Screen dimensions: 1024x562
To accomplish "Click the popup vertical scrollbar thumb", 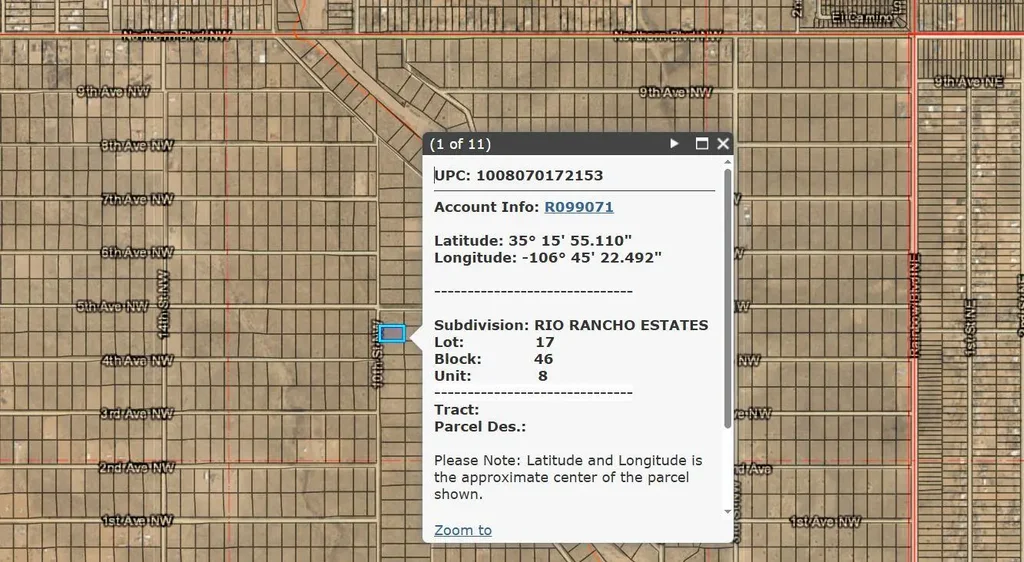I will pyautogui.click(x=727, y=300).
